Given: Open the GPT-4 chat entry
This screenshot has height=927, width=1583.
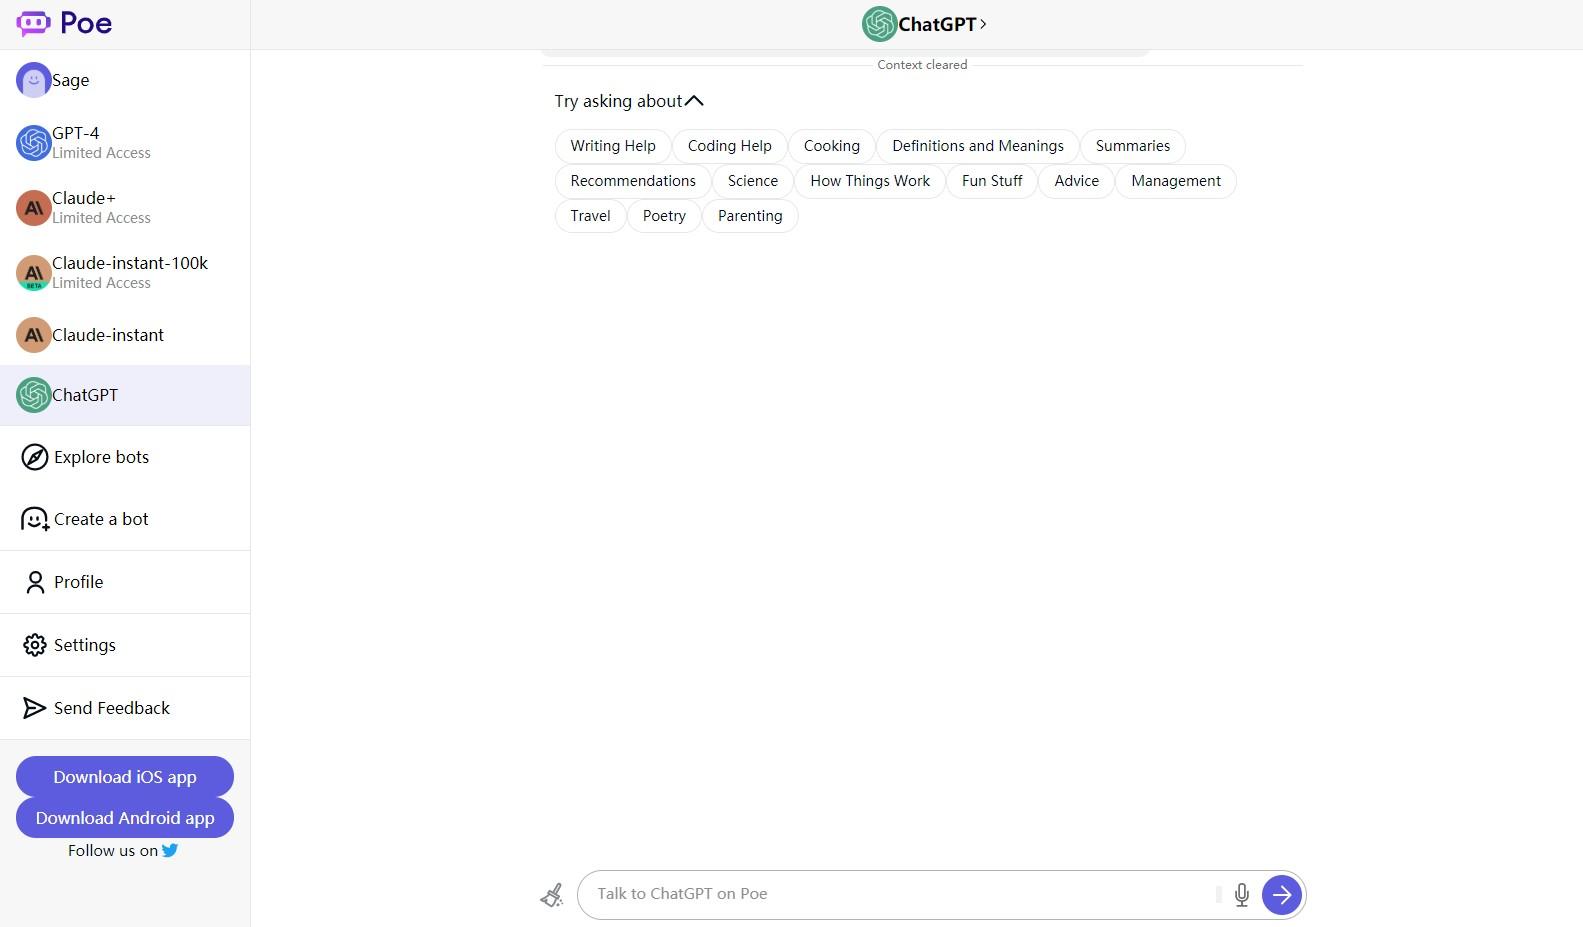Looking at the screenshot, I should coord(125,143).
